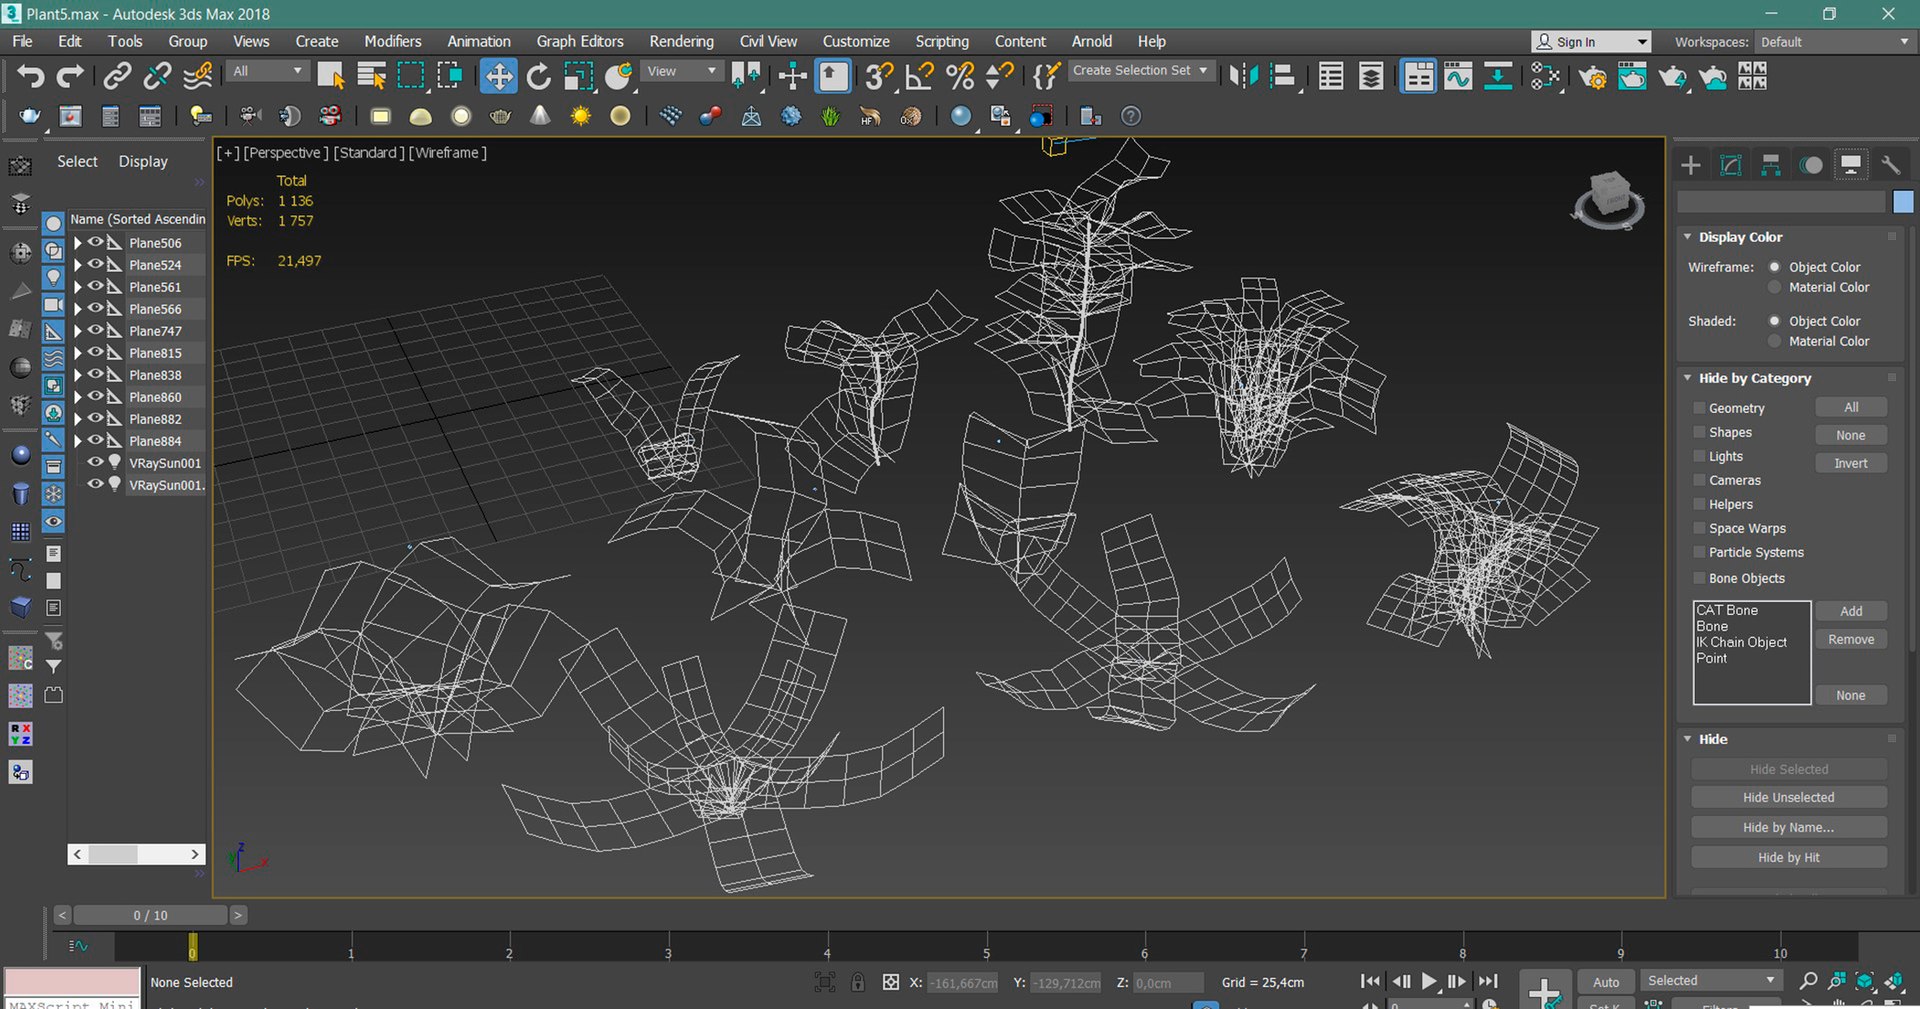Check the Cameras hide category box
The width and height of the screenshot is (1920, 1009).
(x=1699, y=480)
